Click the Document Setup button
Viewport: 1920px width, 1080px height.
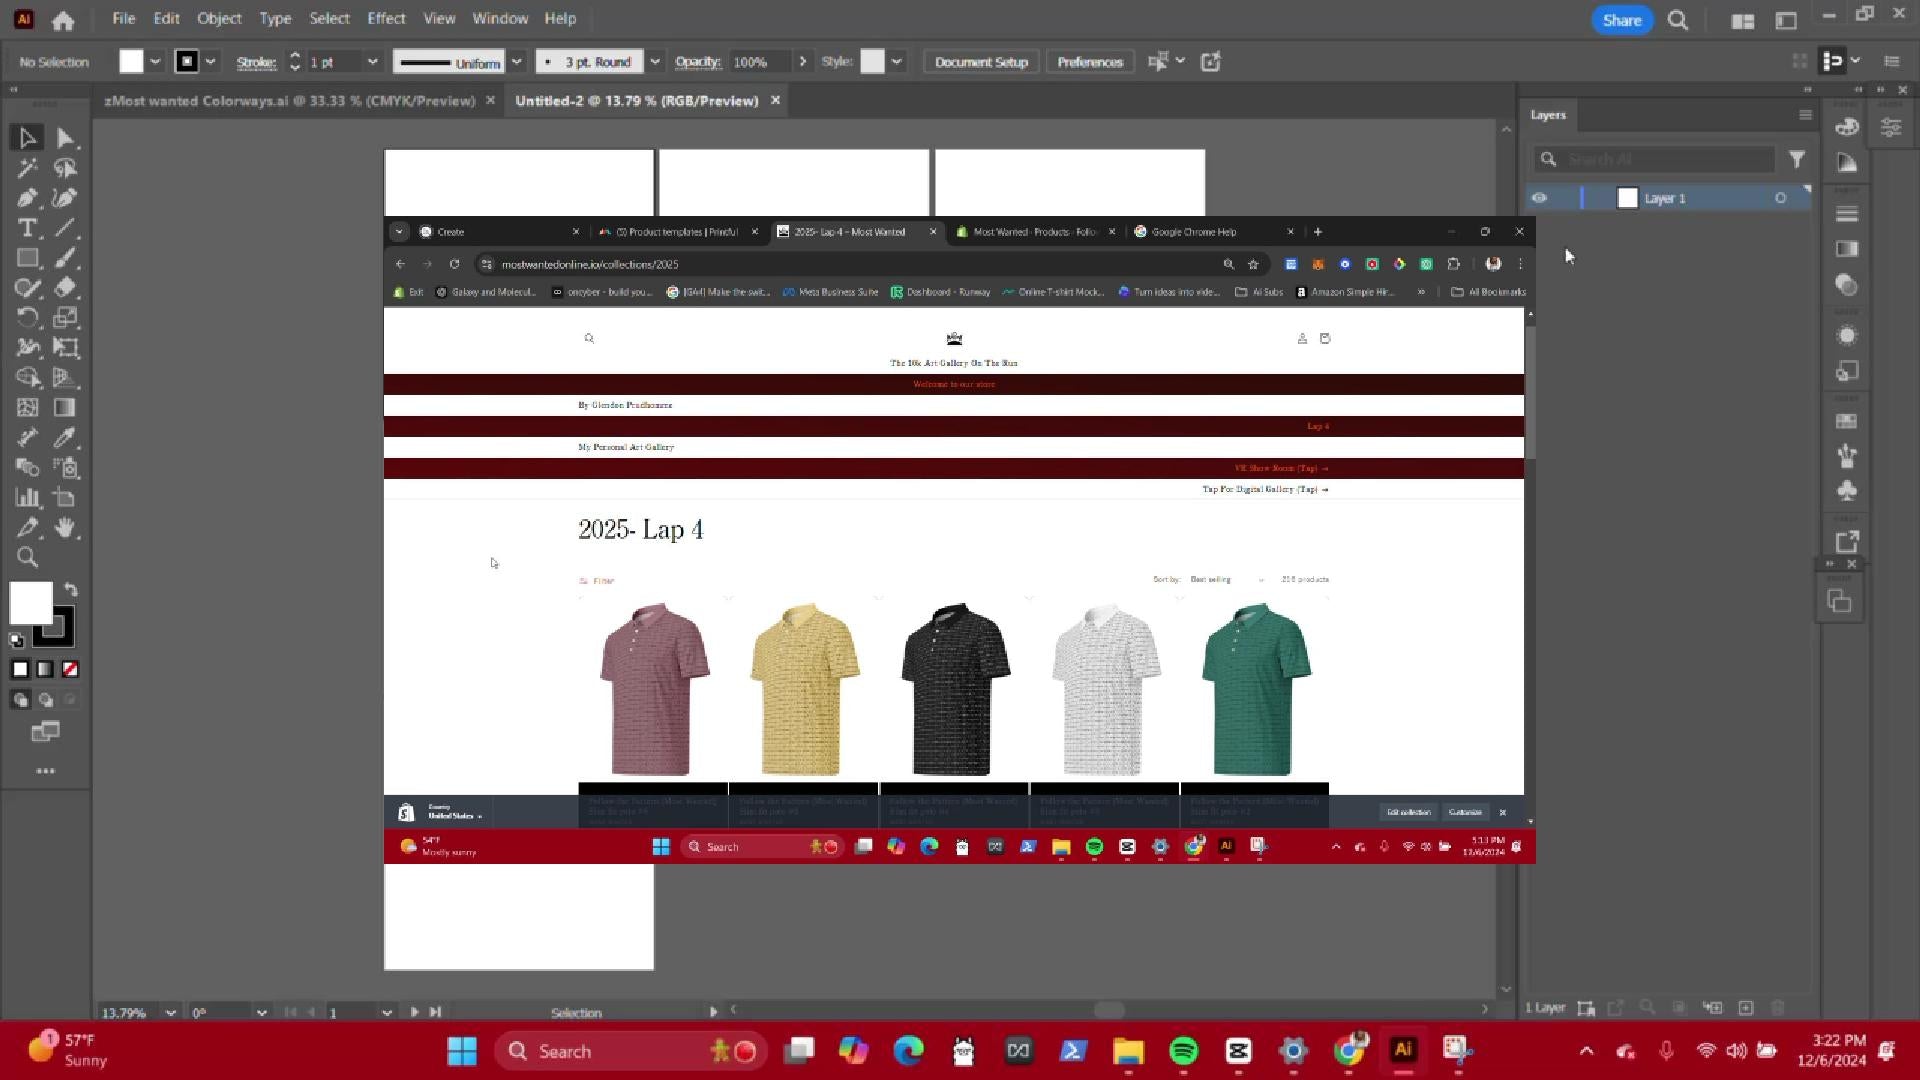pyautogui.click(x=981, y=62)
